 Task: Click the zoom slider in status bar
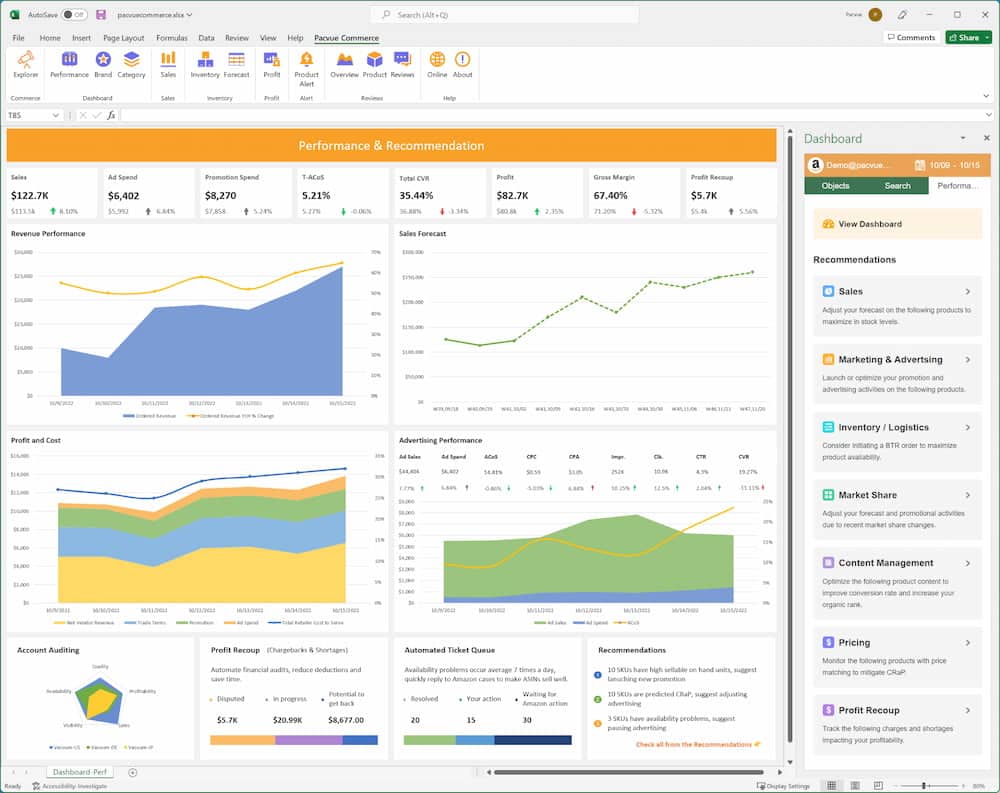coord(923,786)
